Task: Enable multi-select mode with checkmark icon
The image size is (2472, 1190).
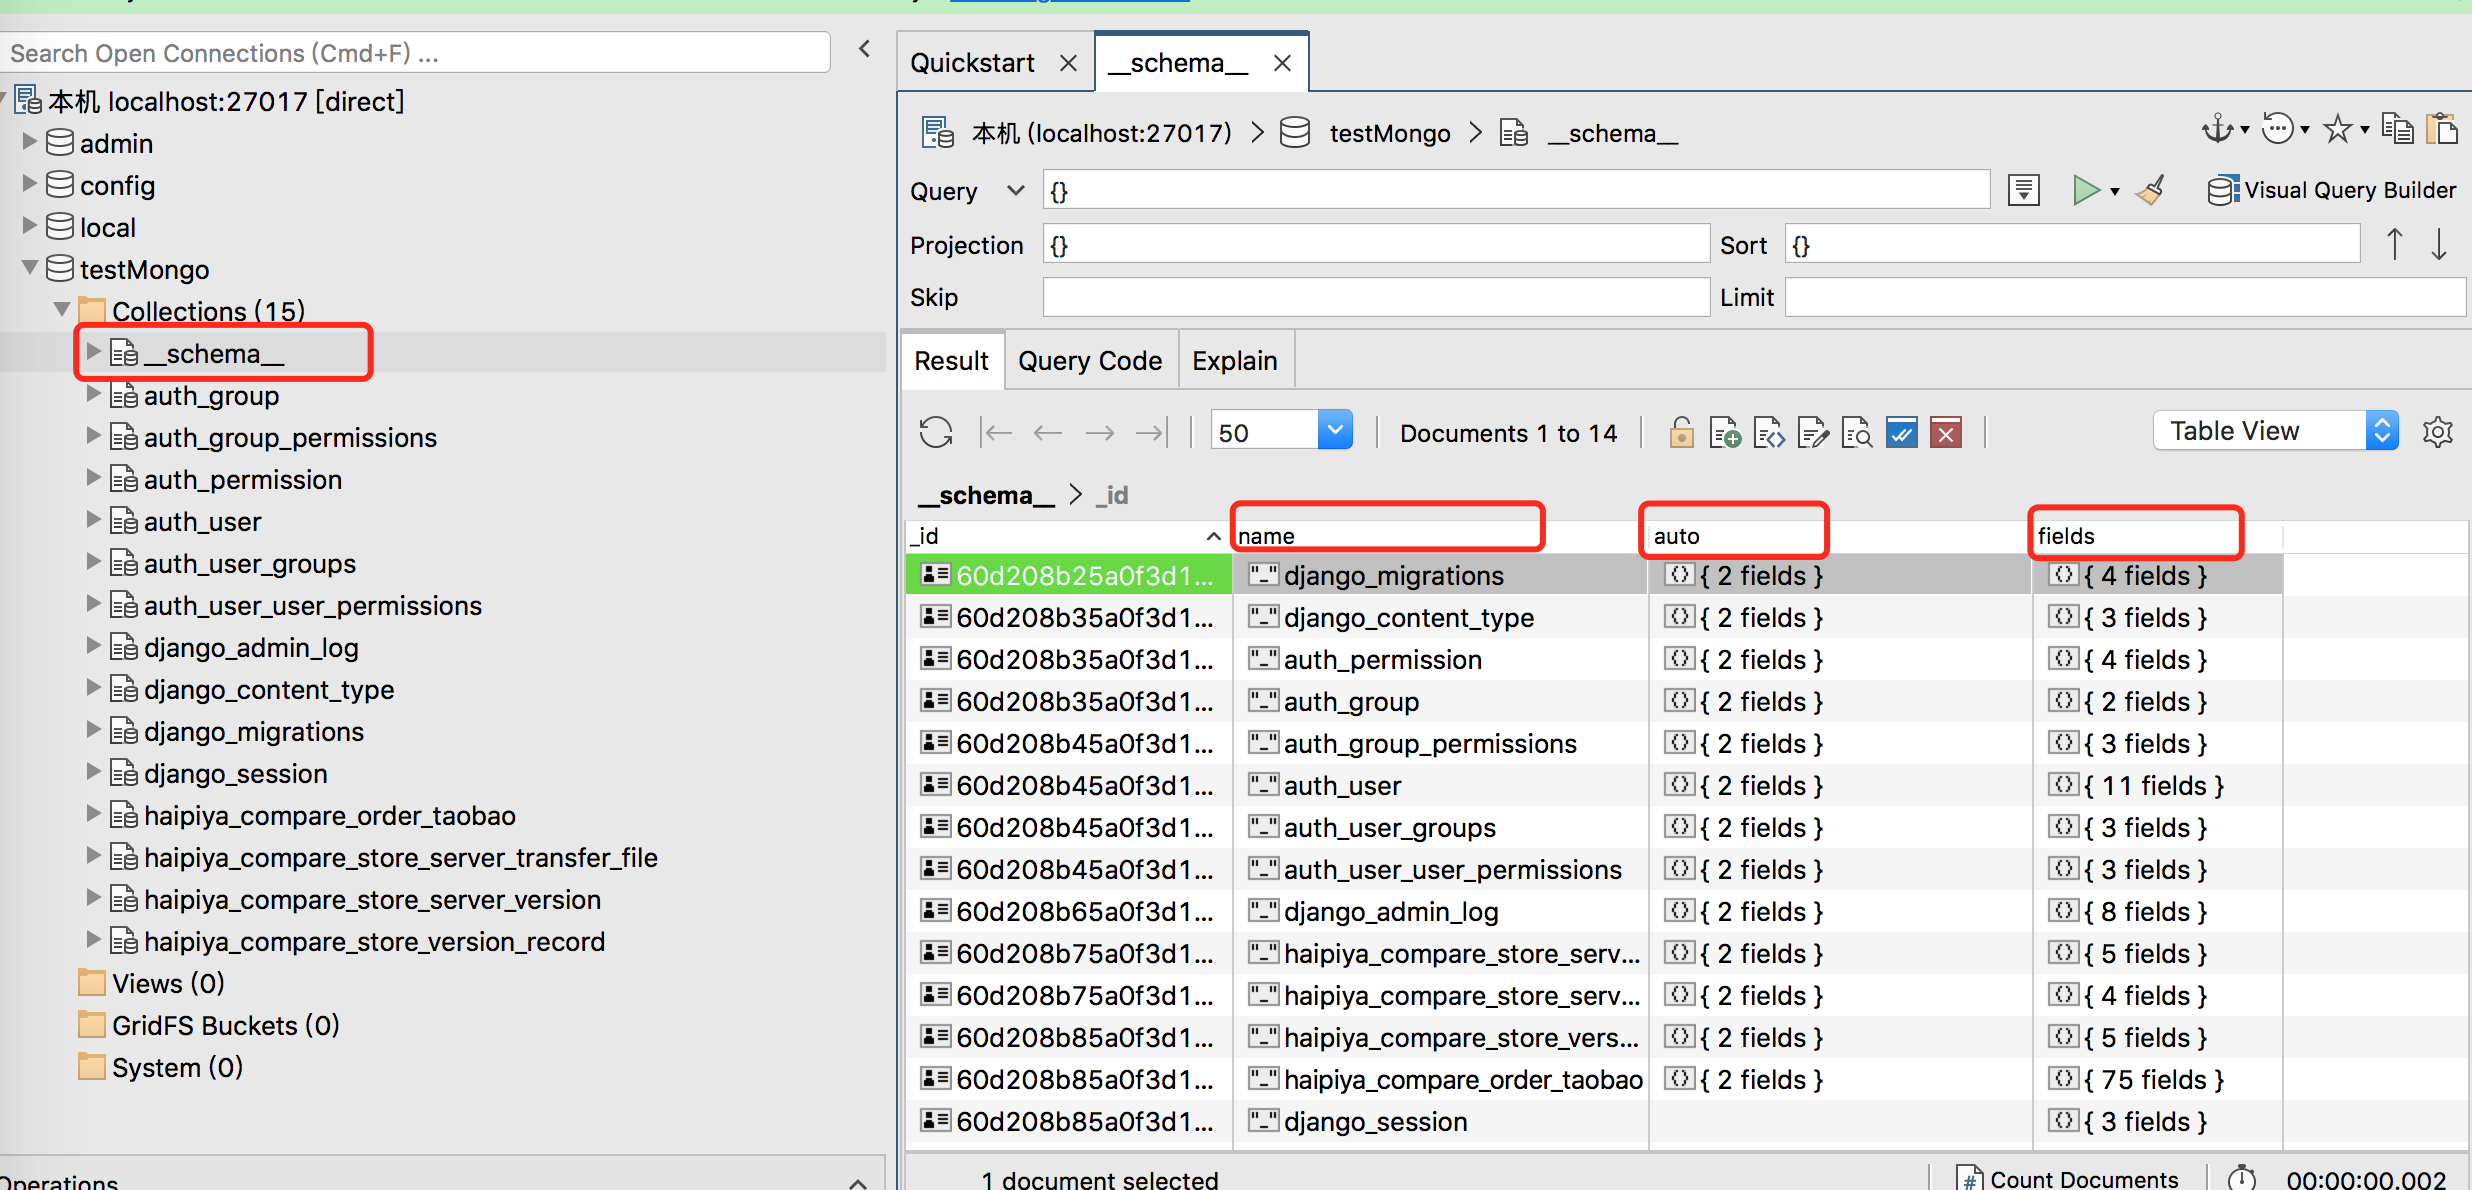Action: coord(1902,432)
